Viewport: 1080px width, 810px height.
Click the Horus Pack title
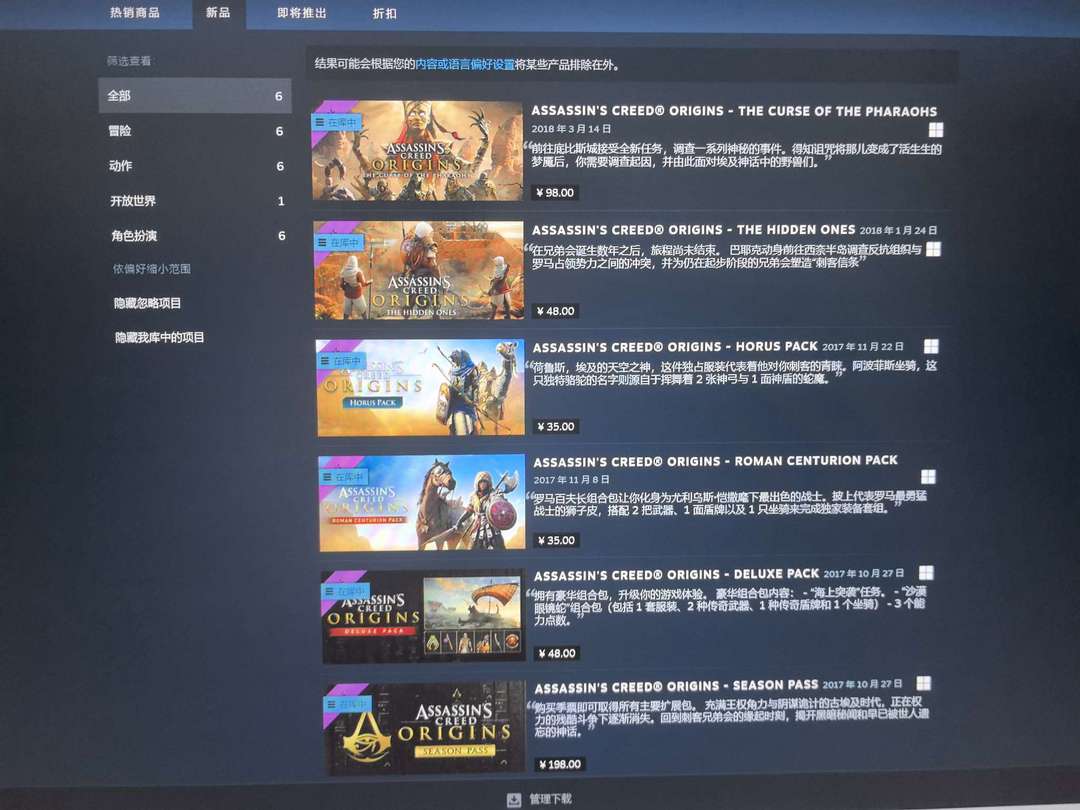click(675, 346)
